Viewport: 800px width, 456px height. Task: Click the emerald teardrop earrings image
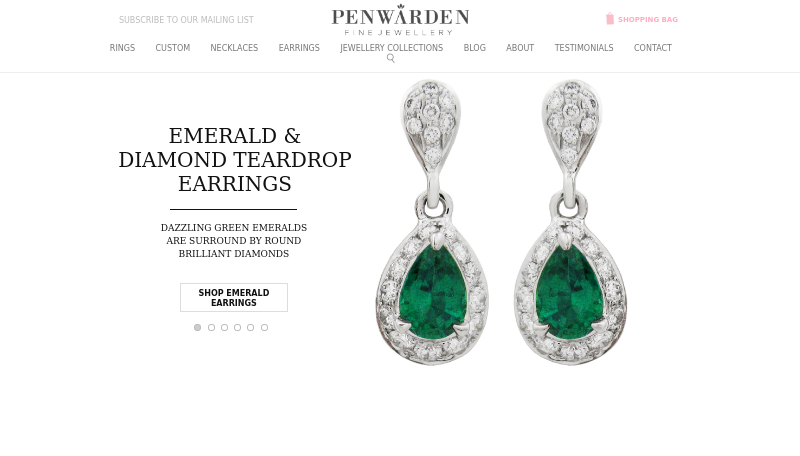[x=502, y=222]
